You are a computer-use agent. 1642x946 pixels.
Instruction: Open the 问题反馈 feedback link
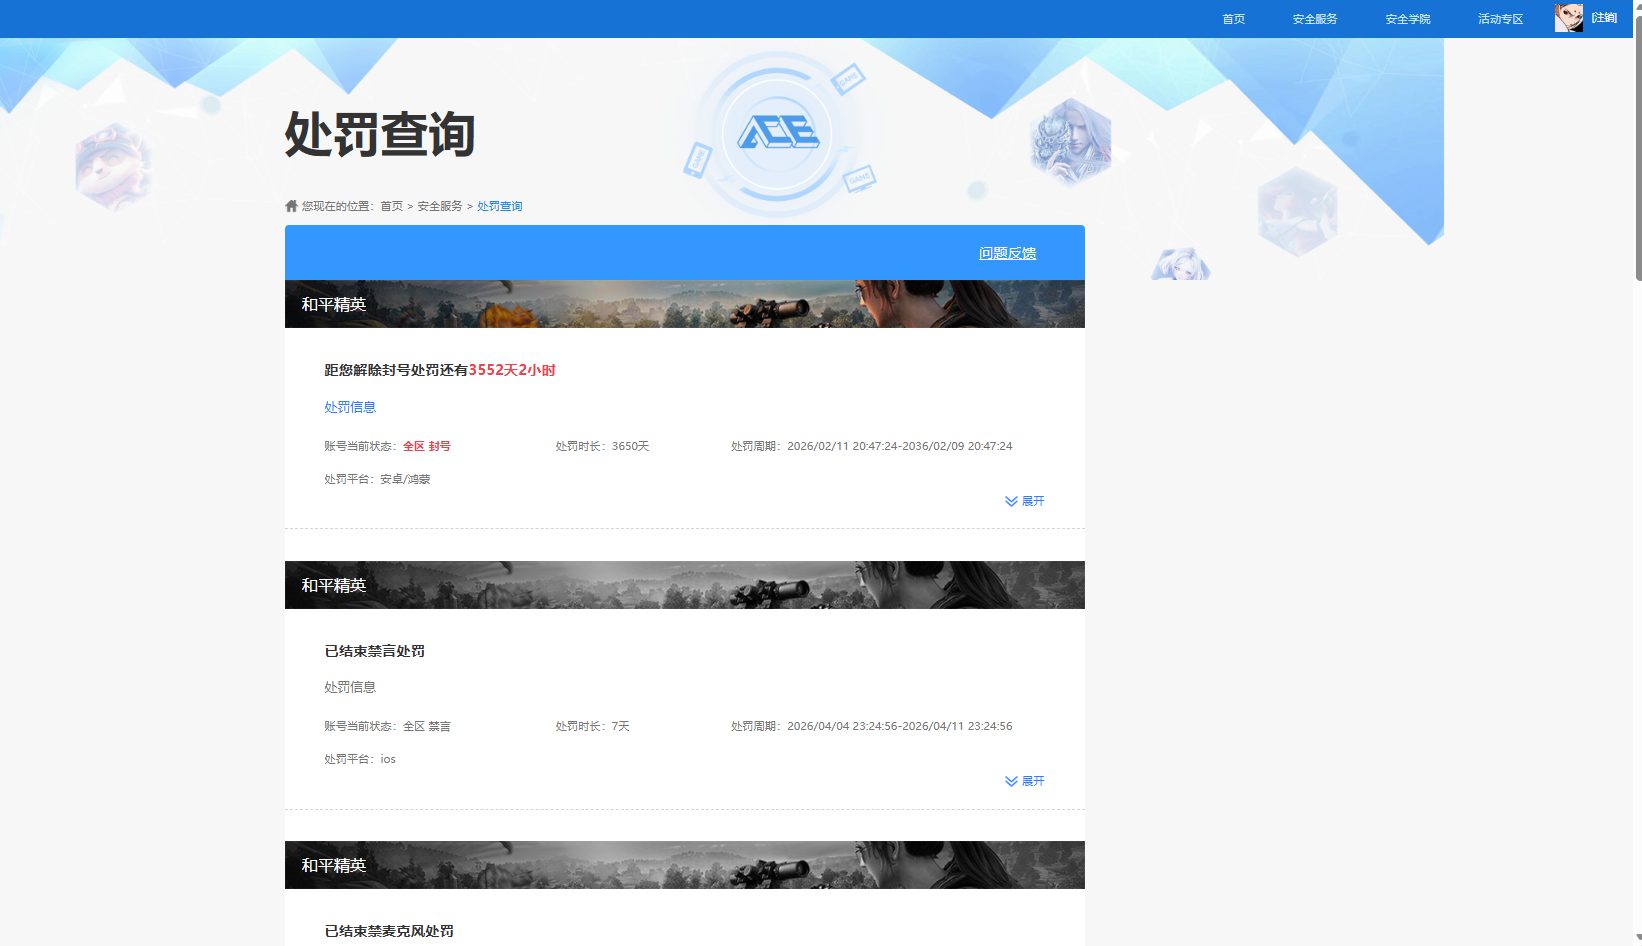point(1007,253)
